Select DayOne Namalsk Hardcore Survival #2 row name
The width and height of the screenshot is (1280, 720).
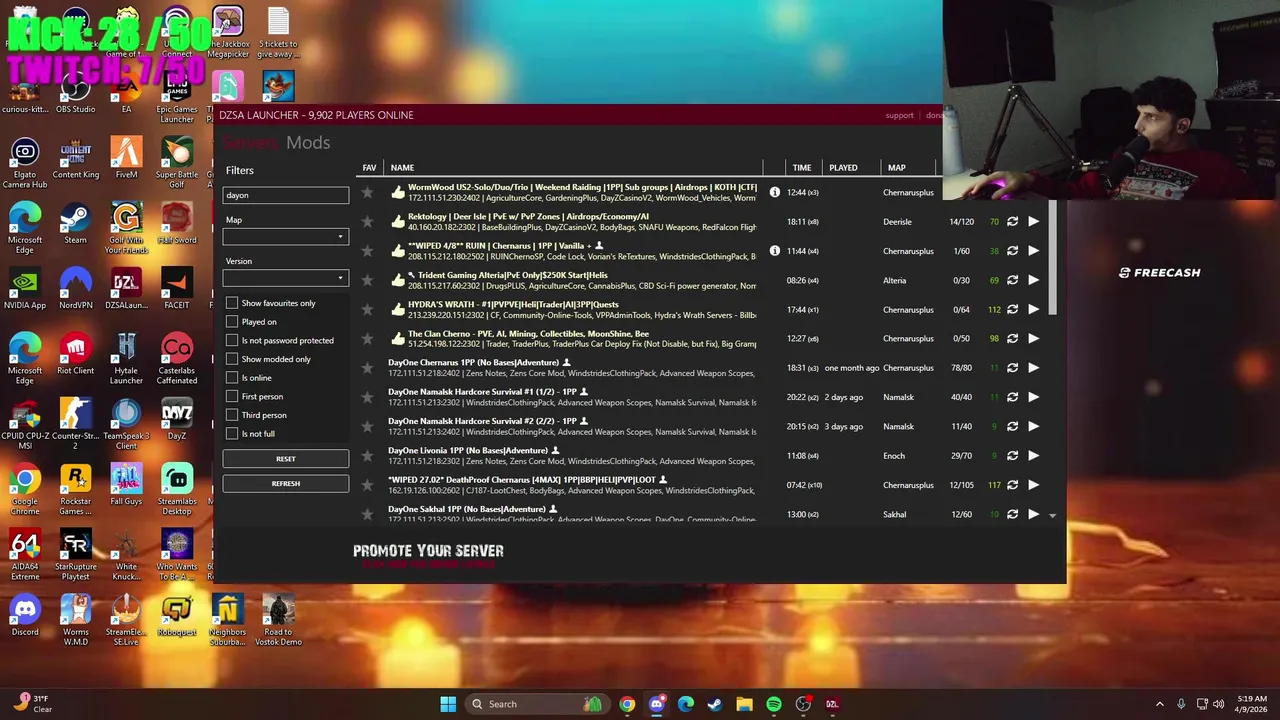coord(482,421)
